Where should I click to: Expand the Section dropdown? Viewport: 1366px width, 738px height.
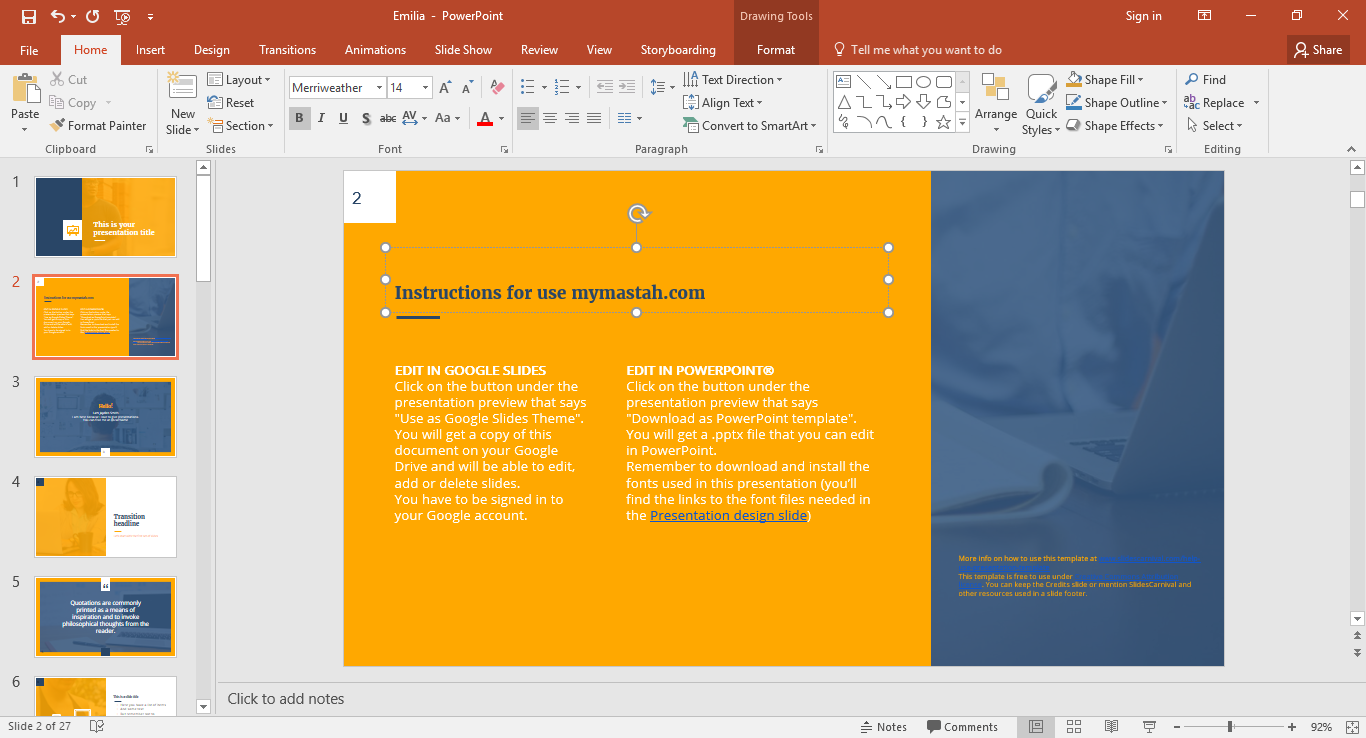(241, 126)
